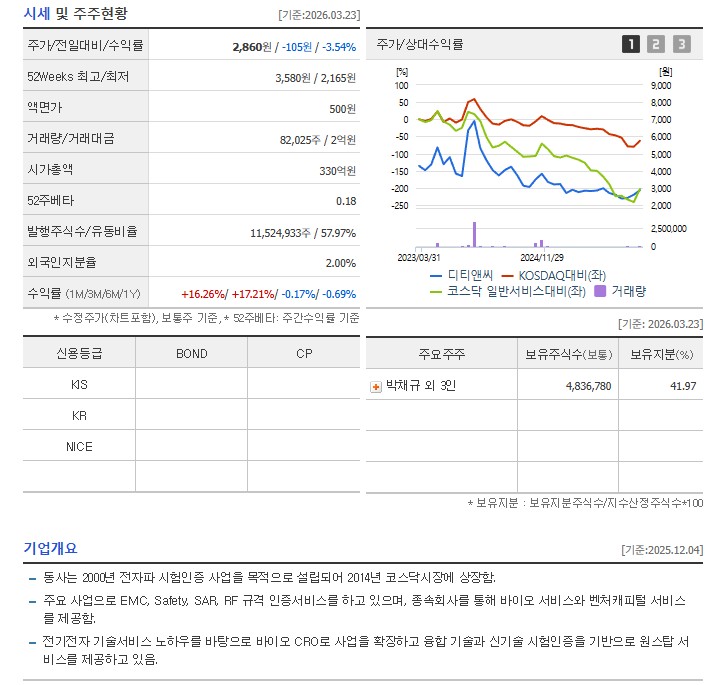Click the 보유주식수(보통) column header

click(x=568, y=354)
